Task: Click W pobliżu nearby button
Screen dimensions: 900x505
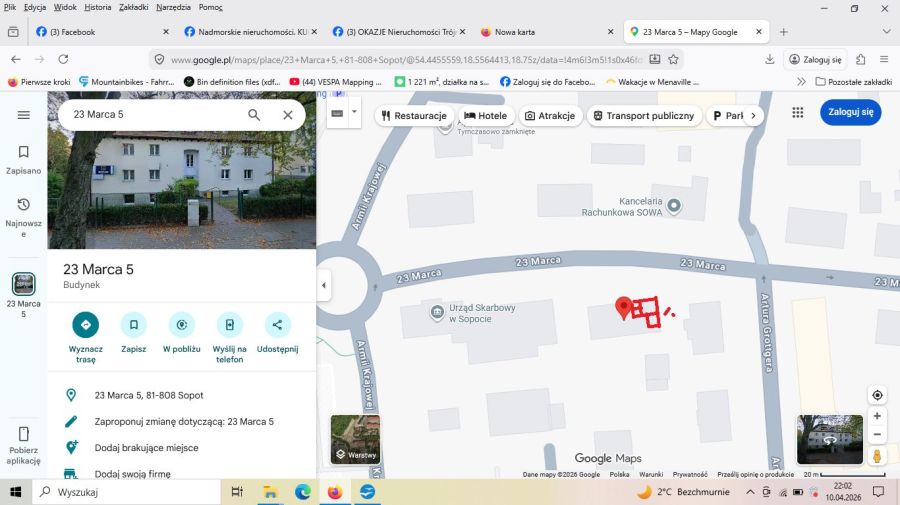Action: [x=181, y=325]
